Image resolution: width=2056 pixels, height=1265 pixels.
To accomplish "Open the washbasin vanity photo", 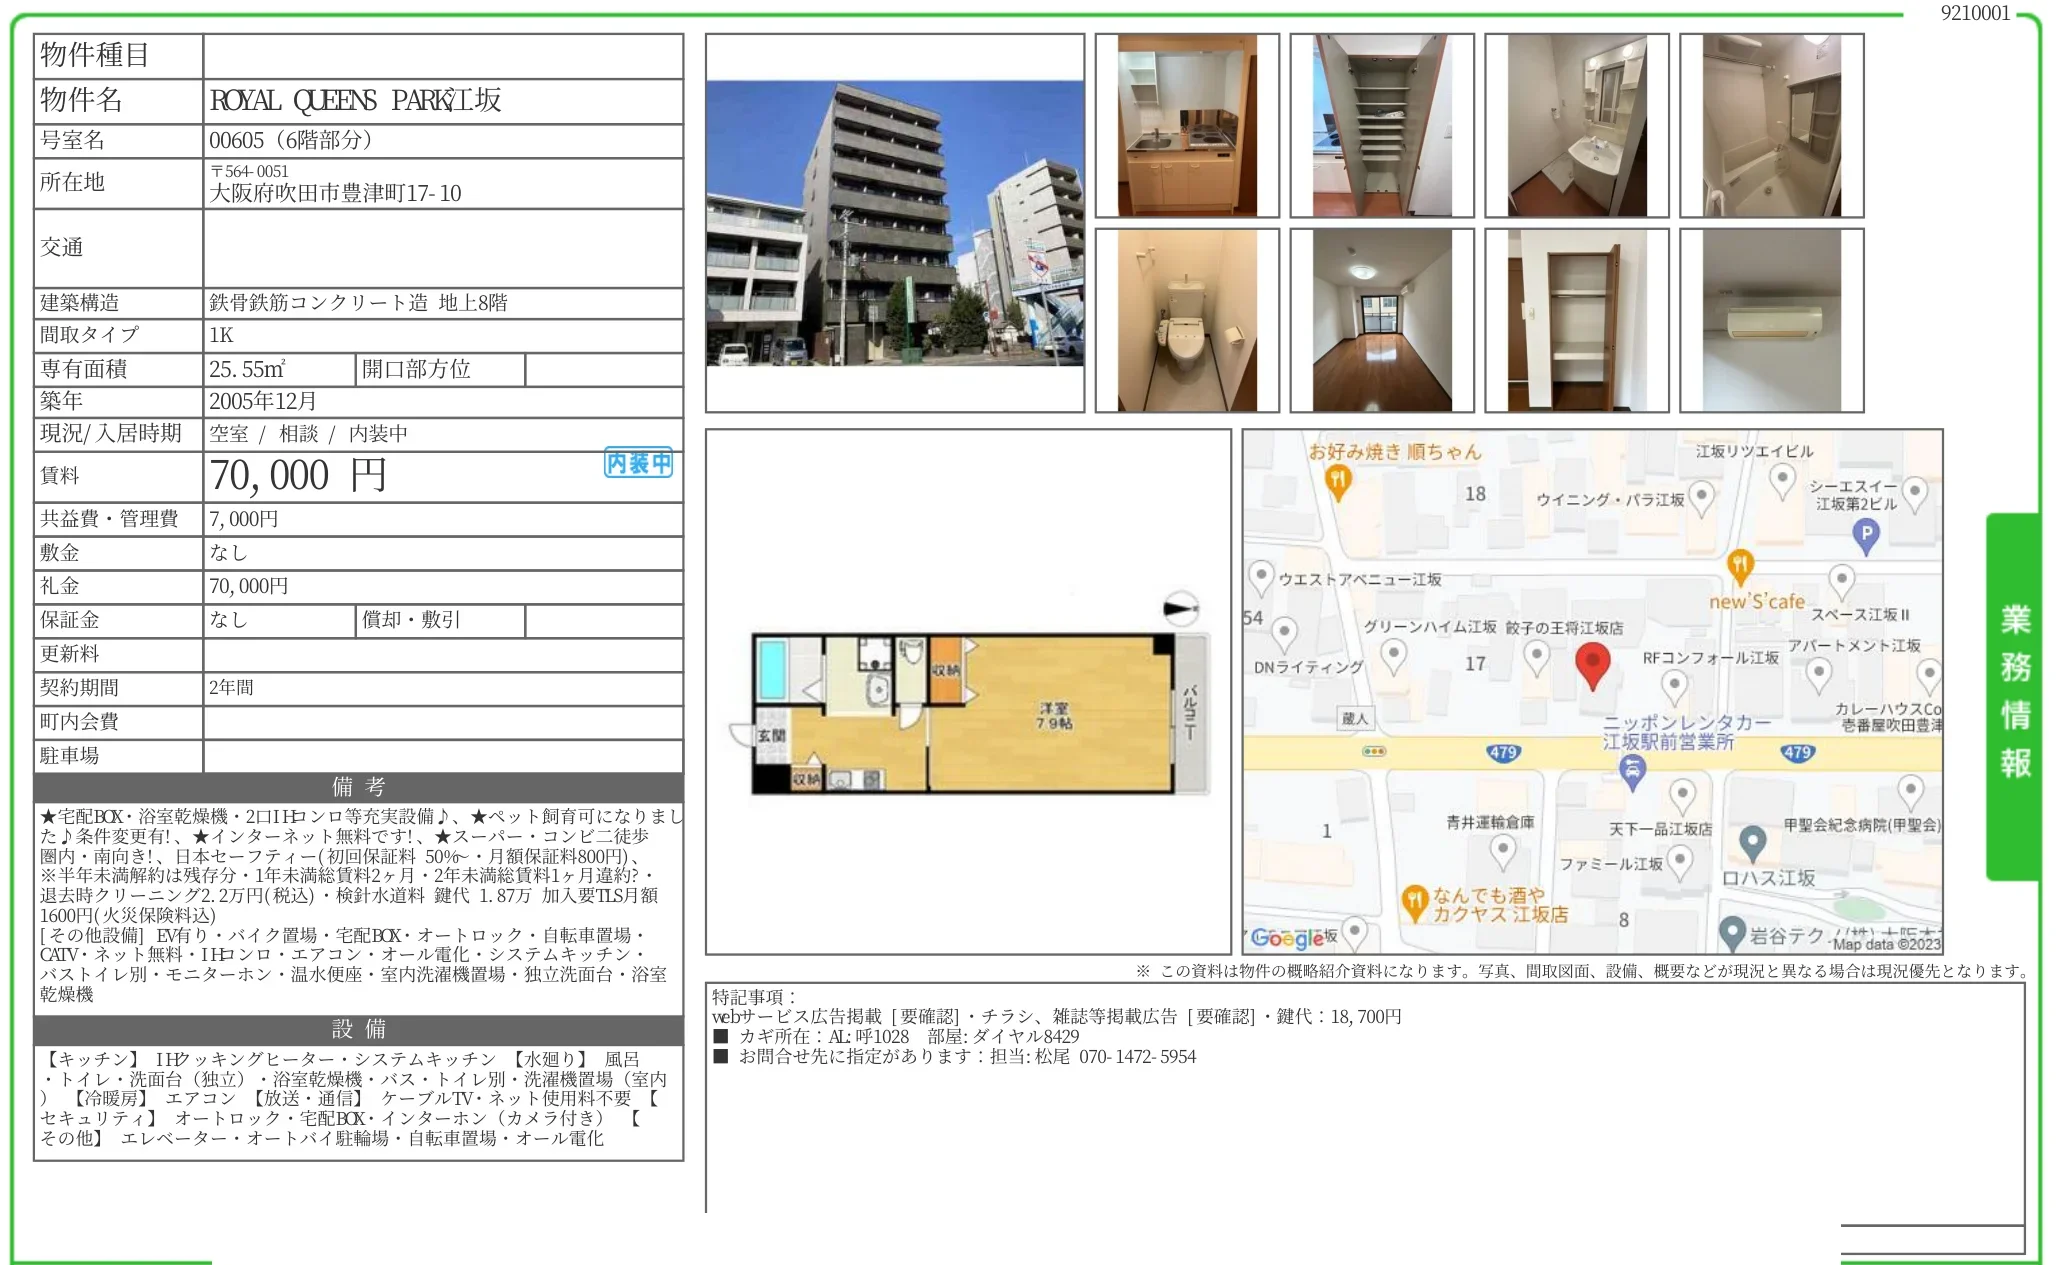I will pyautogui.click(x=1576, y=125).
